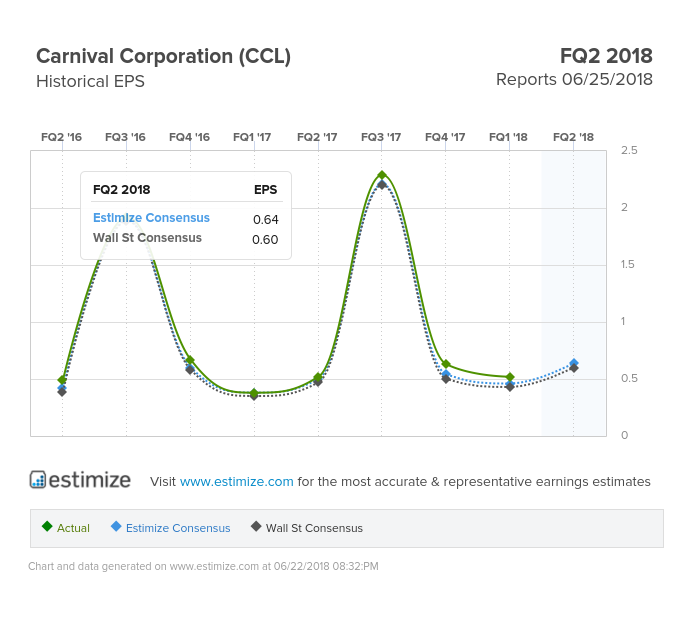Click the green Actual point at FQ2 '16
Image resolution: width=685 pixels, height=620 pixels.
coord(62,380)
